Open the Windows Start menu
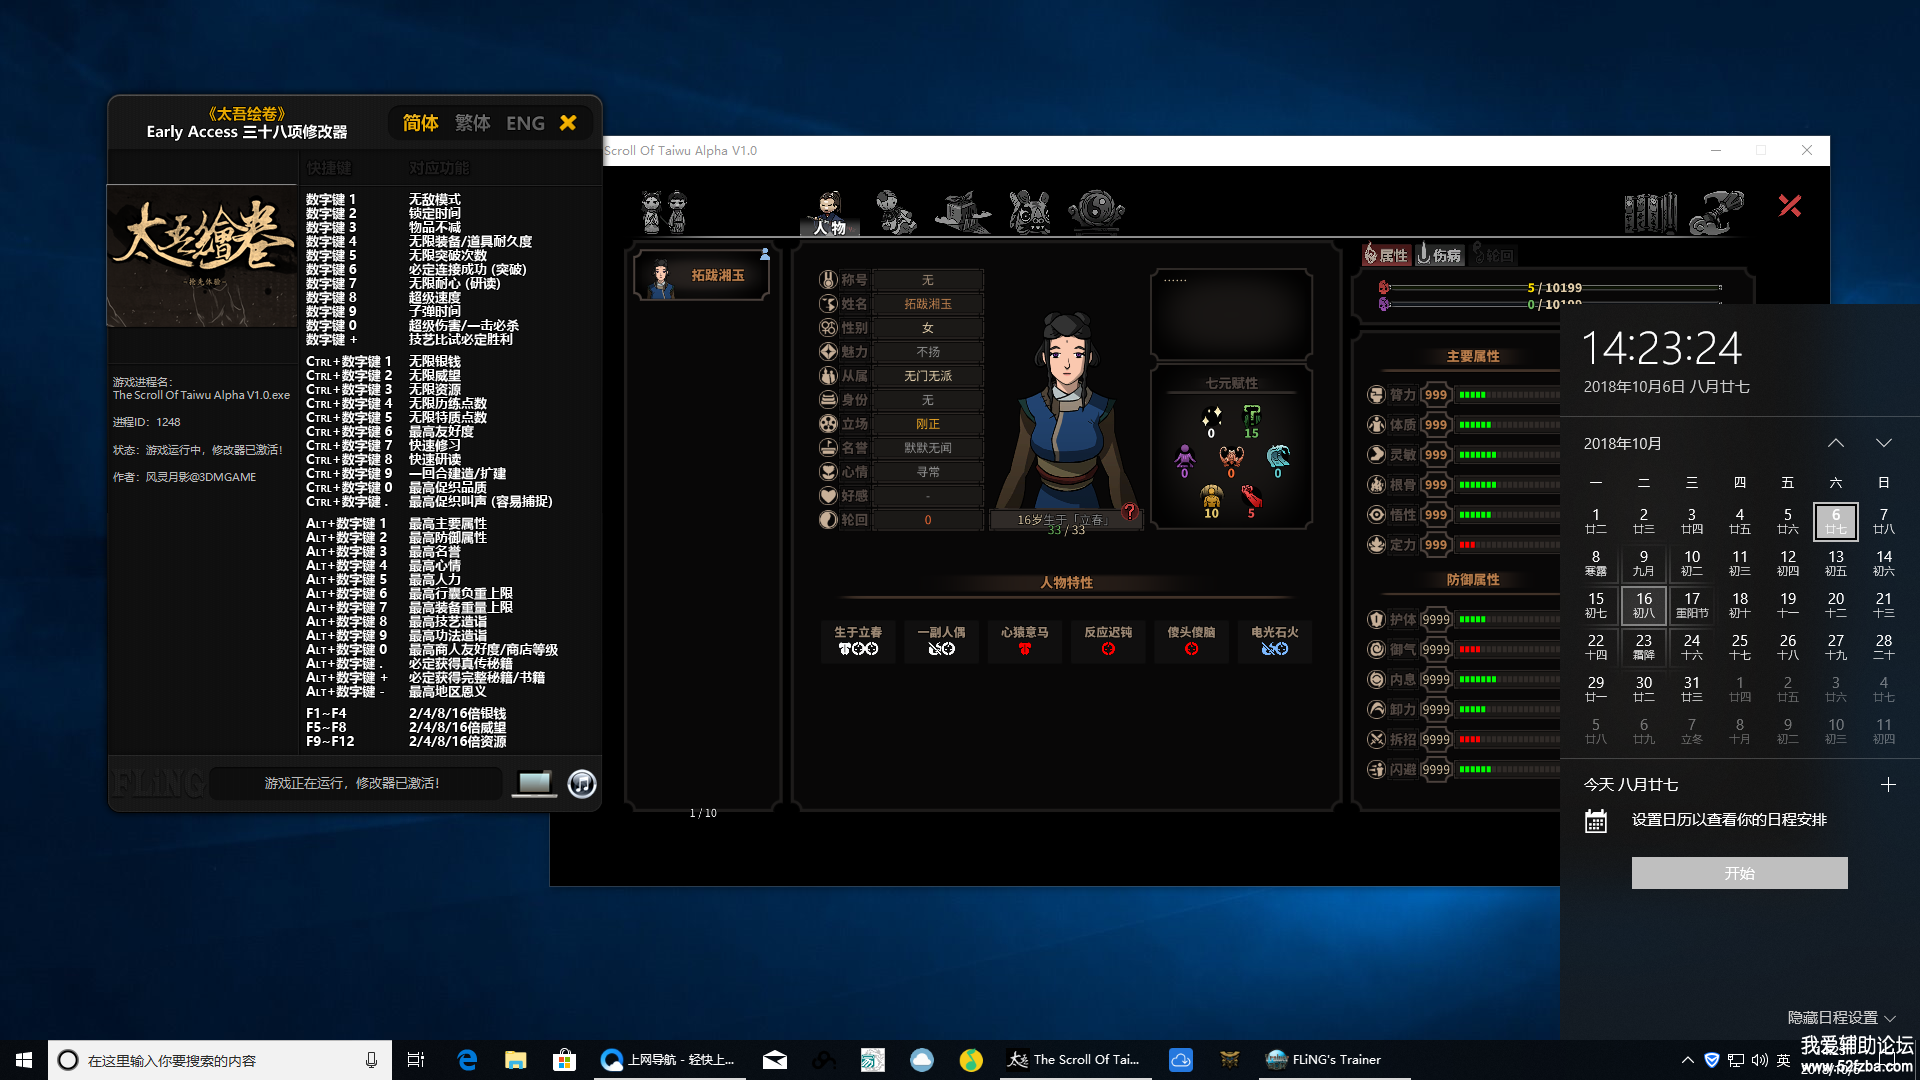Image resolution: width=1920 pixels, height=1080 pixels. 24,1060
